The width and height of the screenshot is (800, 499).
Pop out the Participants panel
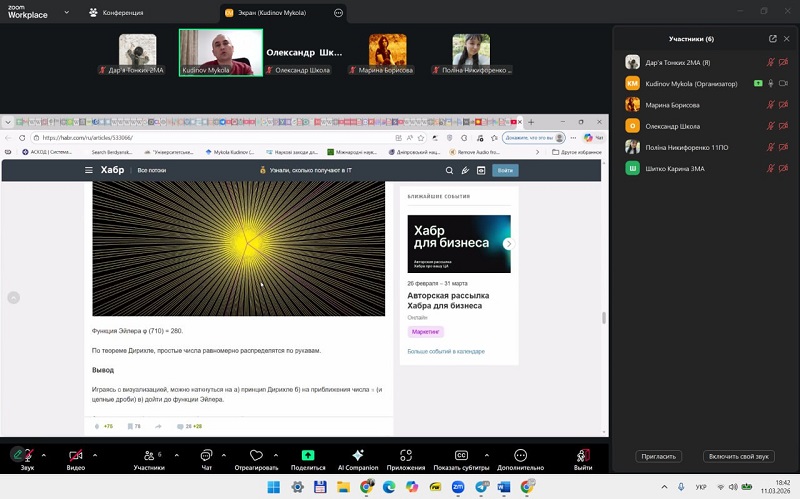(772, 39)
